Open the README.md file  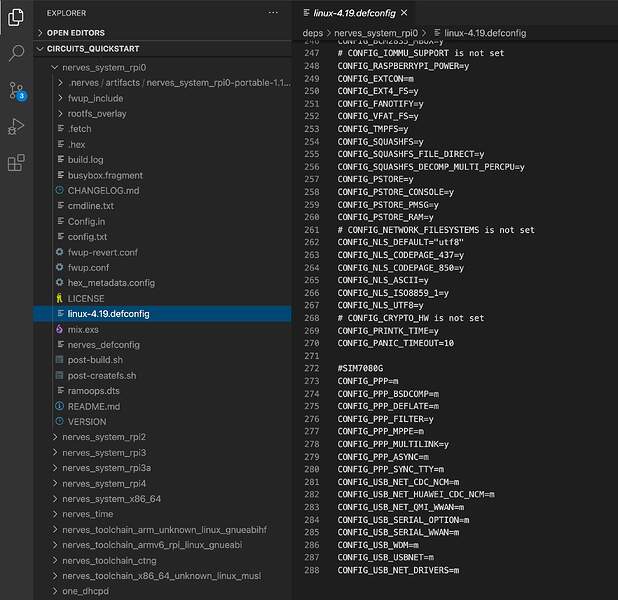point(93,406)
